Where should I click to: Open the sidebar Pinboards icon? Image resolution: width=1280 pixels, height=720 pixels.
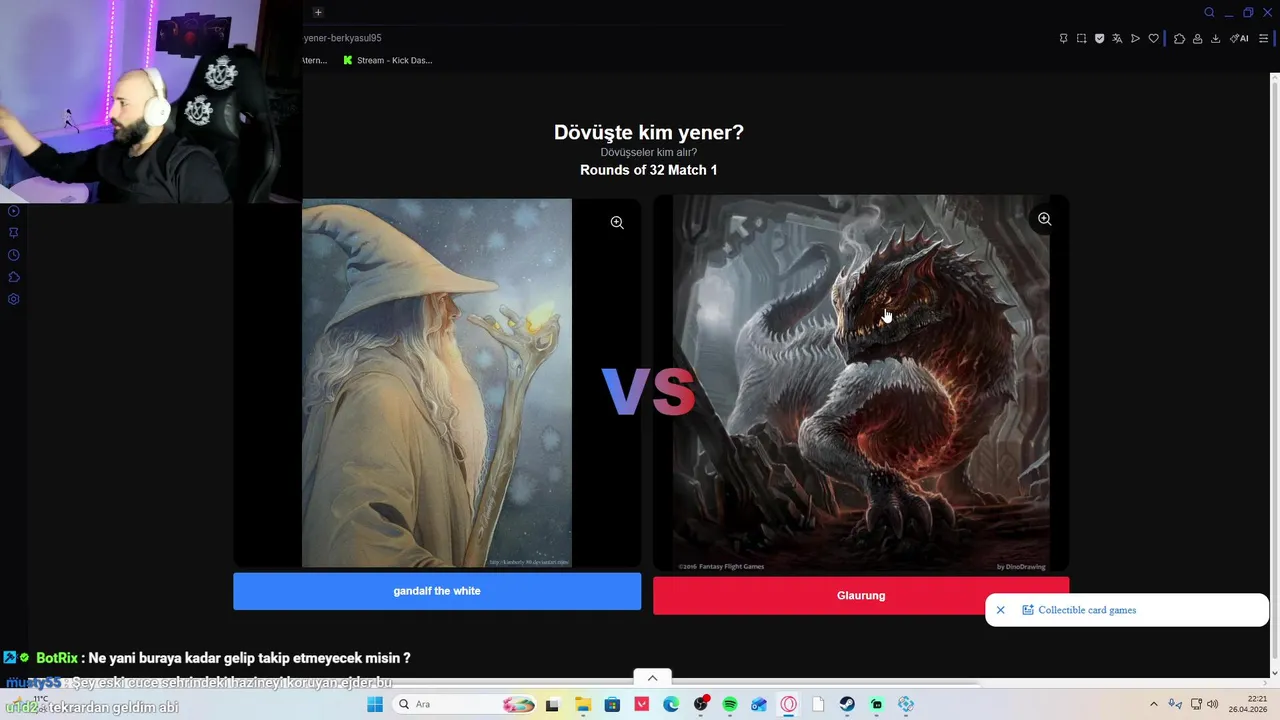pyautogui.click(x=14, y=233)
